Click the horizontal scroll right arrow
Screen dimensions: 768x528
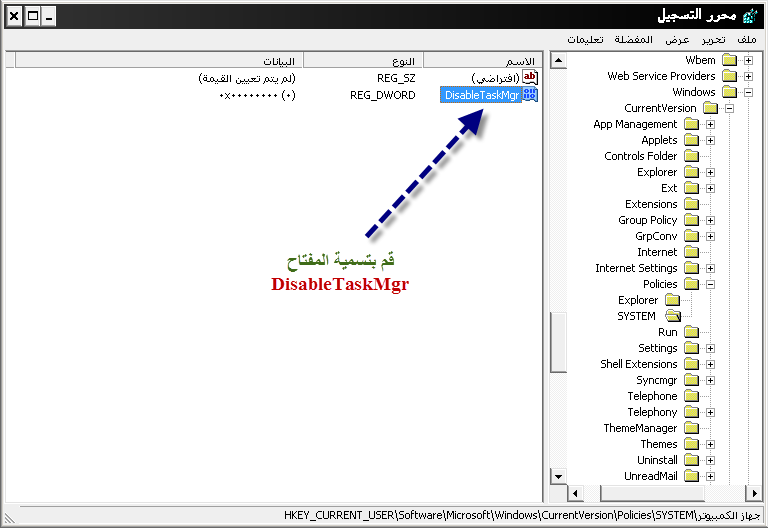(754, 493)
